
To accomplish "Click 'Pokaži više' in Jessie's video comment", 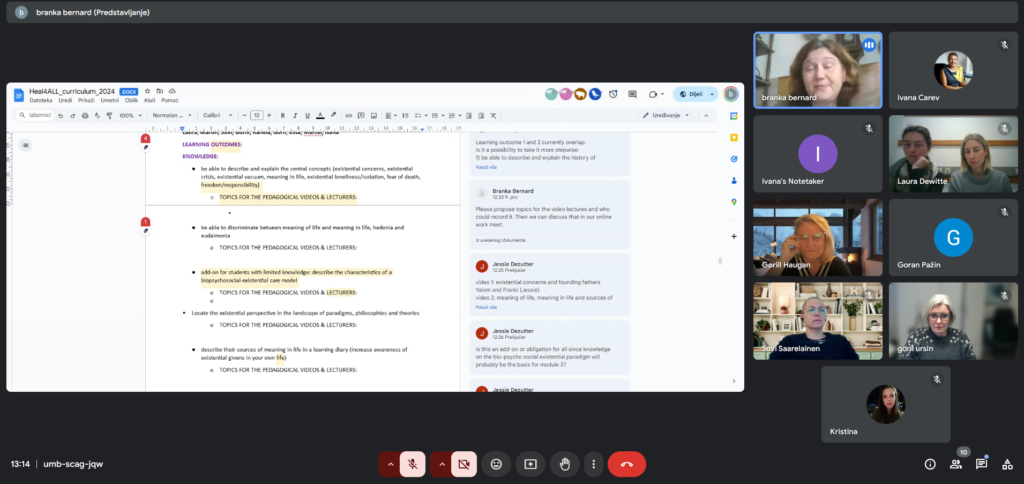I will point(486,307).
